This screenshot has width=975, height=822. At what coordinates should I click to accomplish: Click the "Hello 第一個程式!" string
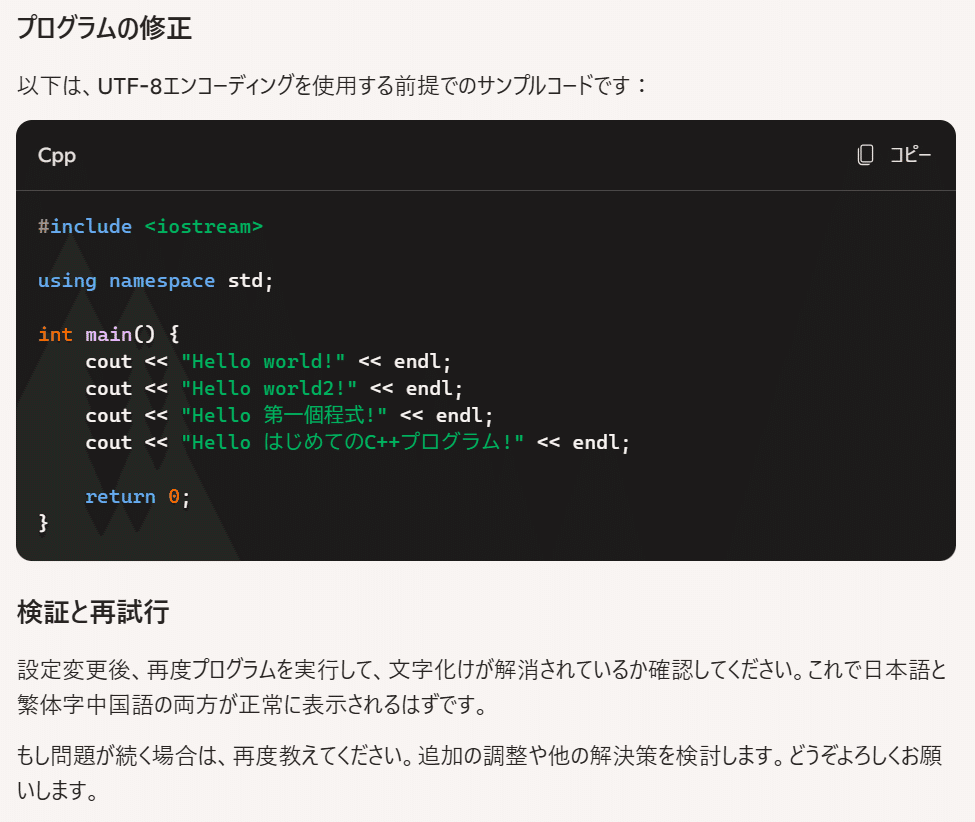point(284,415)
